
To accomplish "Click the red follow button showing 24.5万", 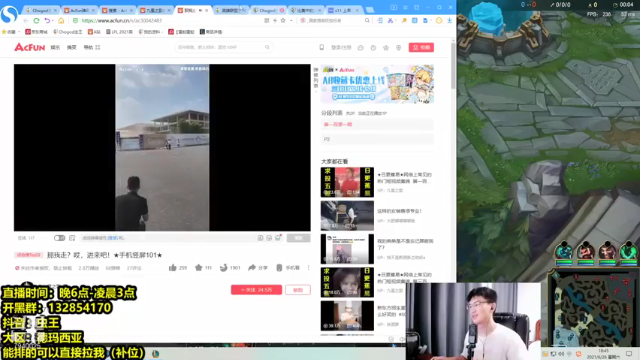I will (256, 290).
